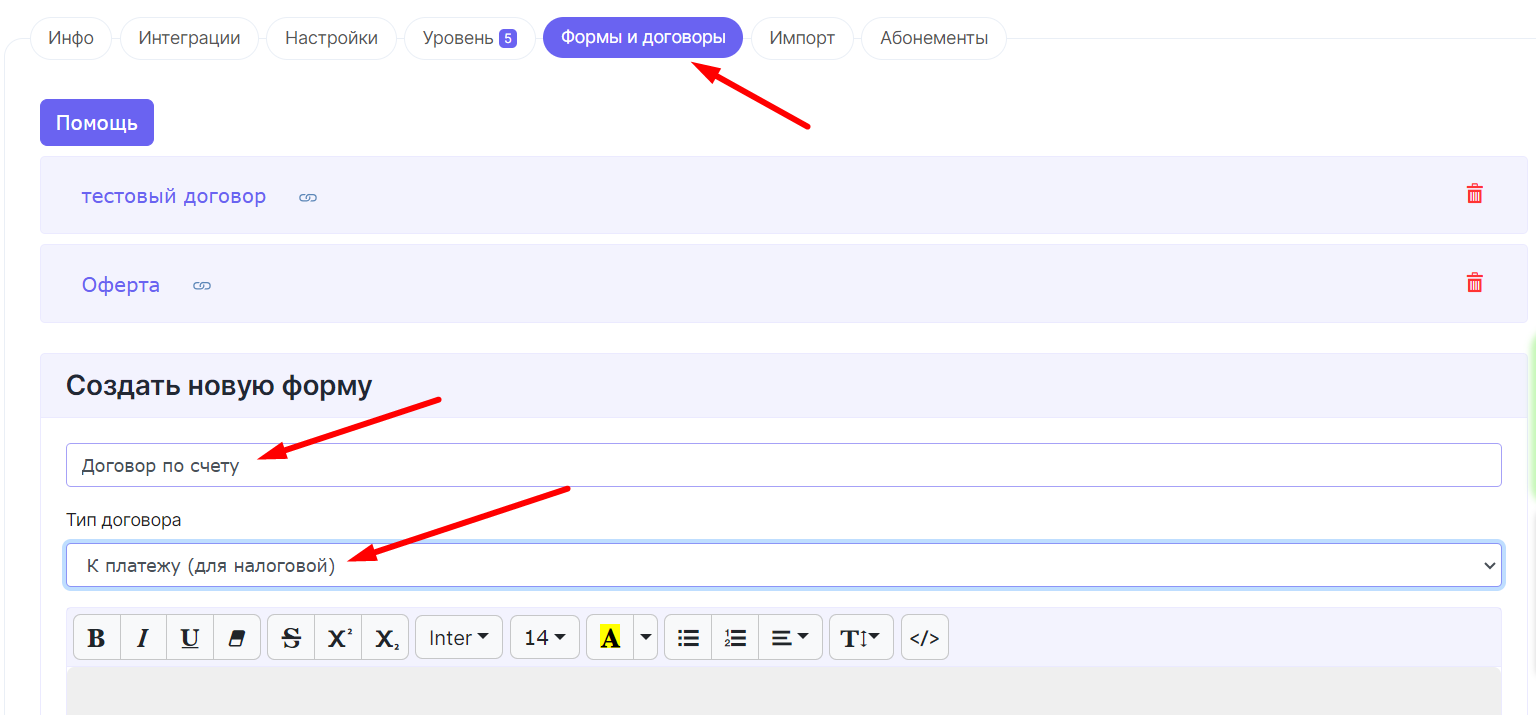
Task: Delete the Оферта form
Action: tap(1474, 282)
